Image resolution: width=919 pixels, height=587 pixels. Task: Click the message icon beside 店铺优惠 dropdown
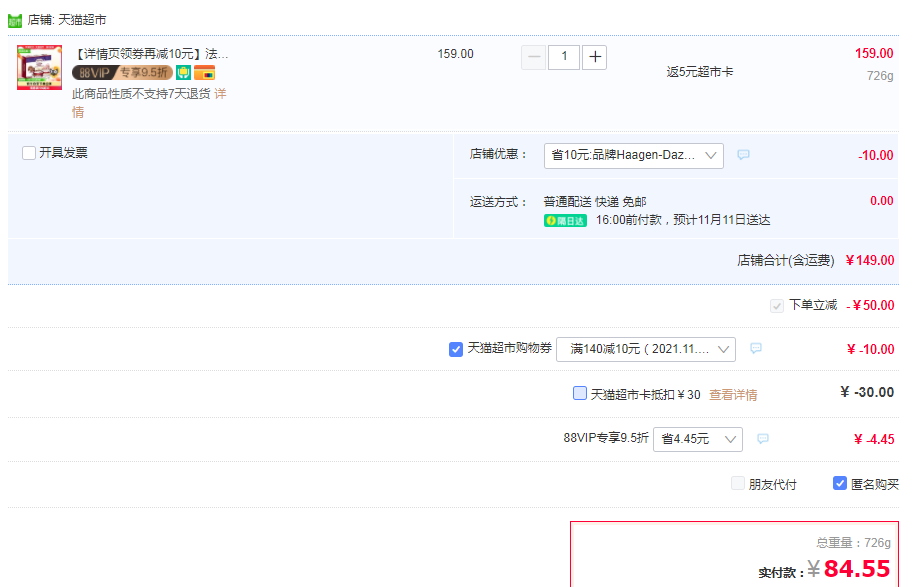pos(743,155)
